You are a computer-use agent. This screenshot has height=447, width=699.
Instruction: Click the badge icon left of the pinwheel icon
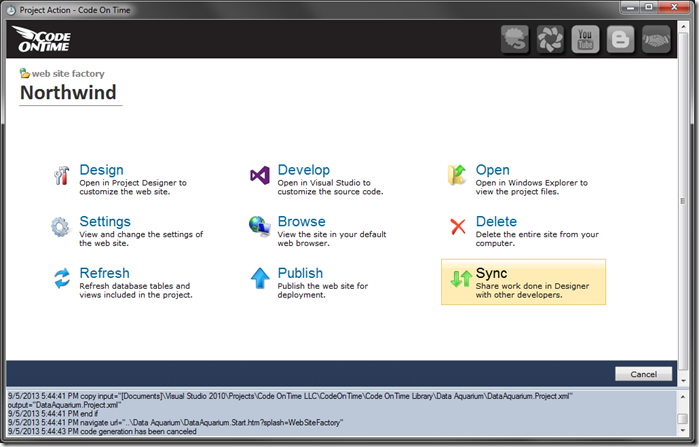[x=515, y=39]
